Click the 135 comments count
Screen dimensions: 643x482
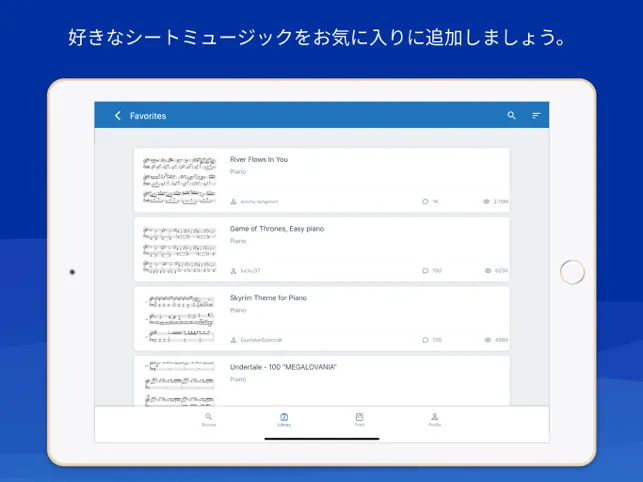tap(437, 340)
